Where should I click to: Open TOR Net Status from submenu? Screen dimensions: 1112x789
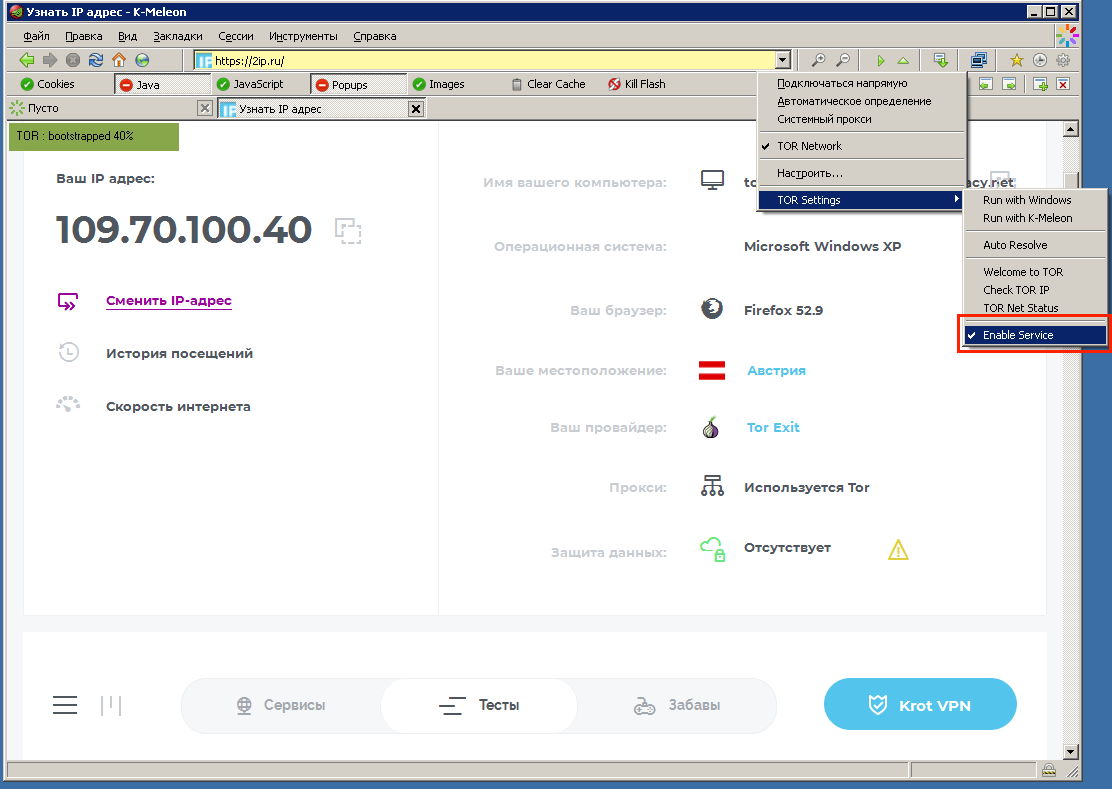[x=1035, y=308]
